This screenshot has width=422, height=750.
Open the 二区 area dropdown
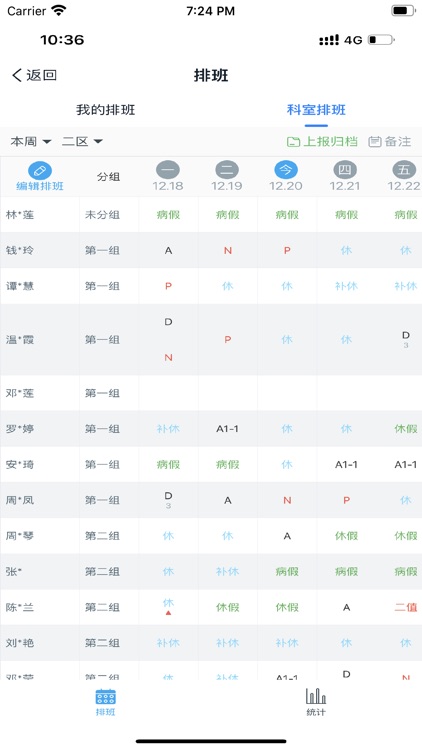(82, 142)
